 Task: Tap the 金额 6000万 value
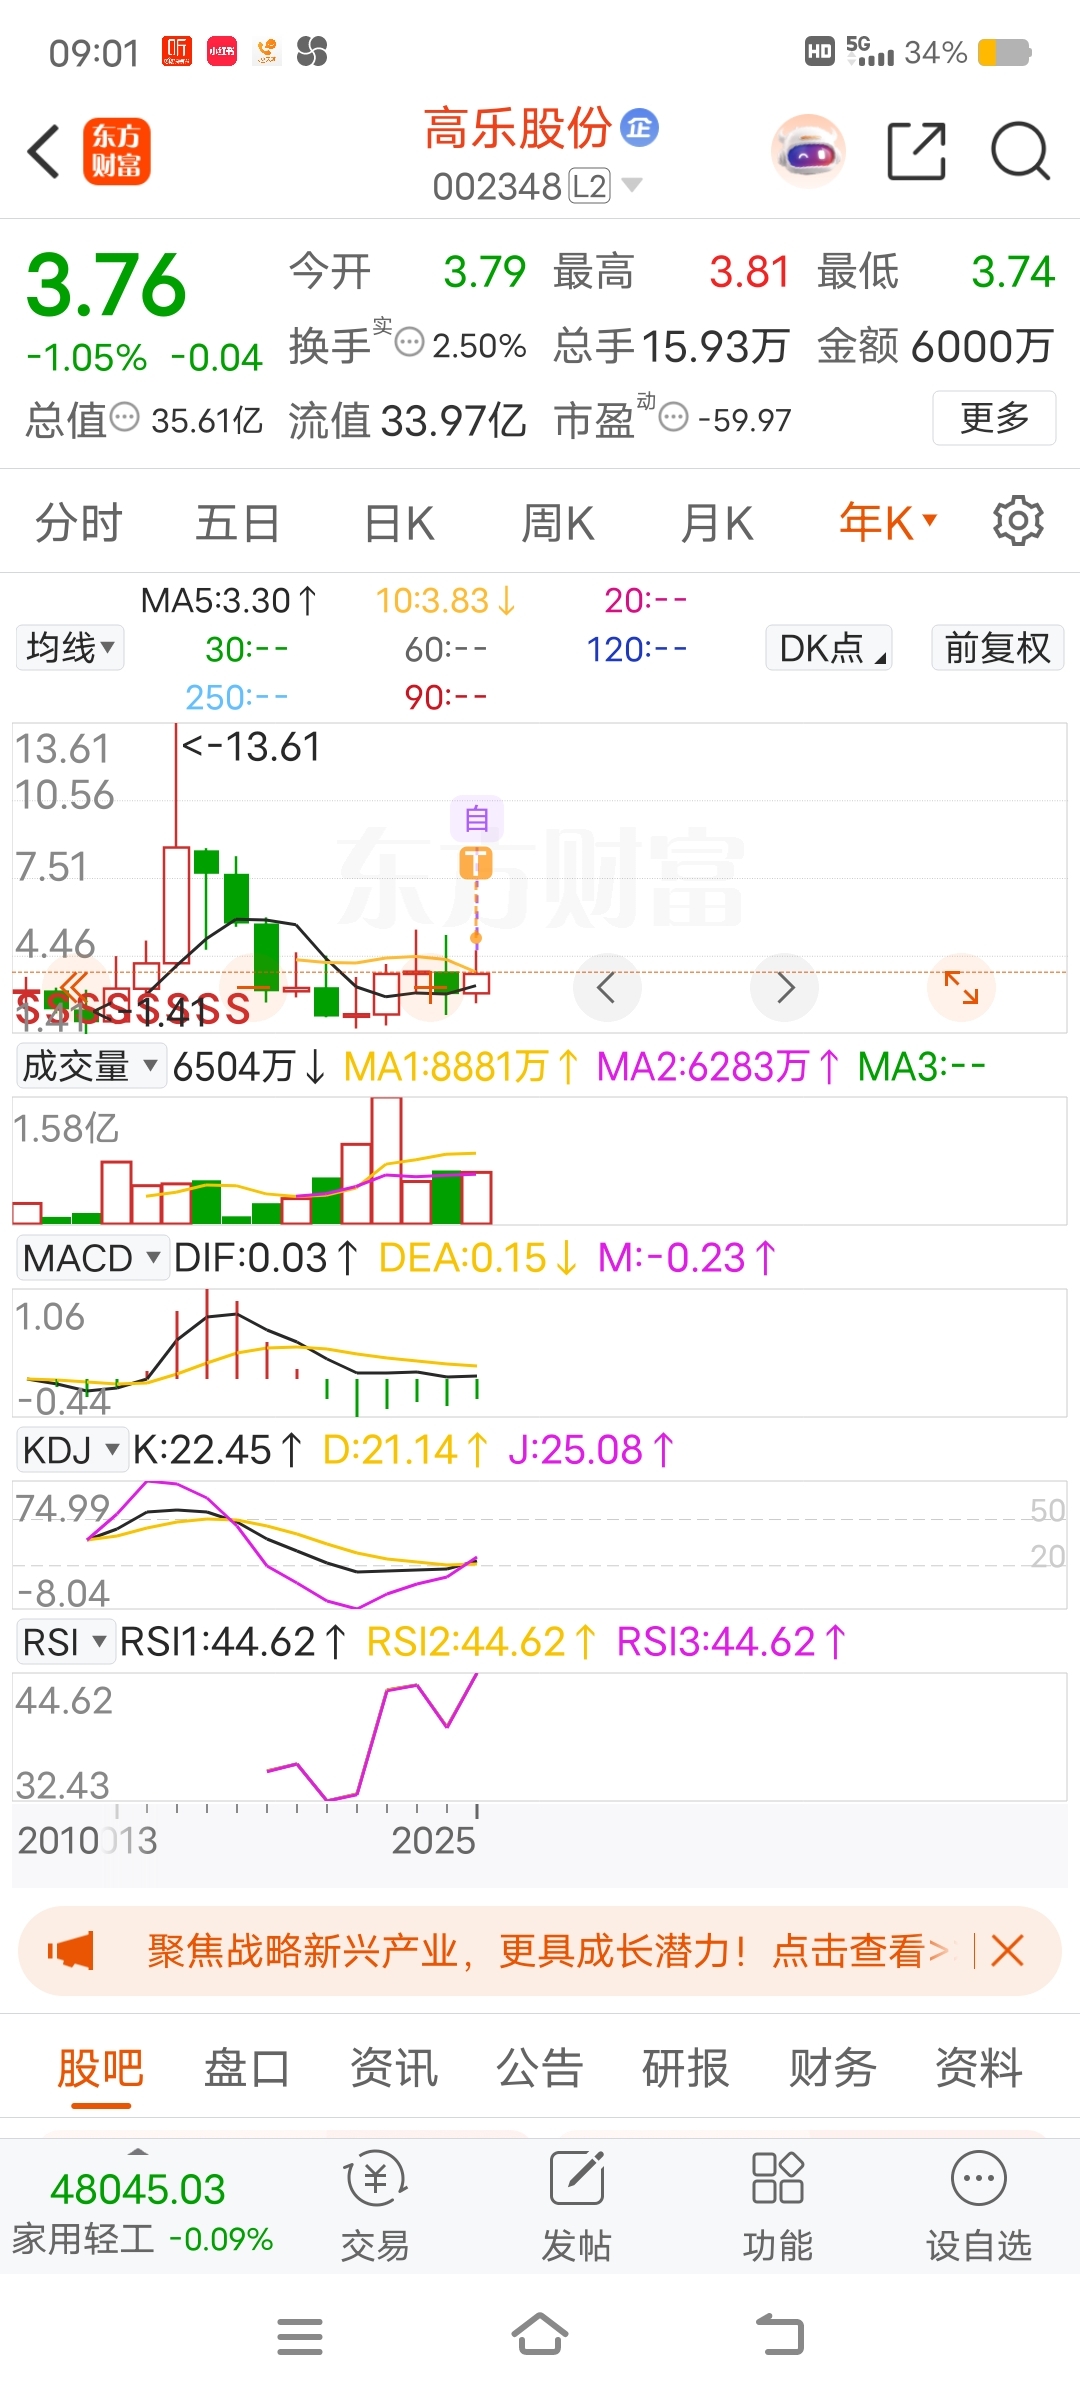click(x=936, y=346)
